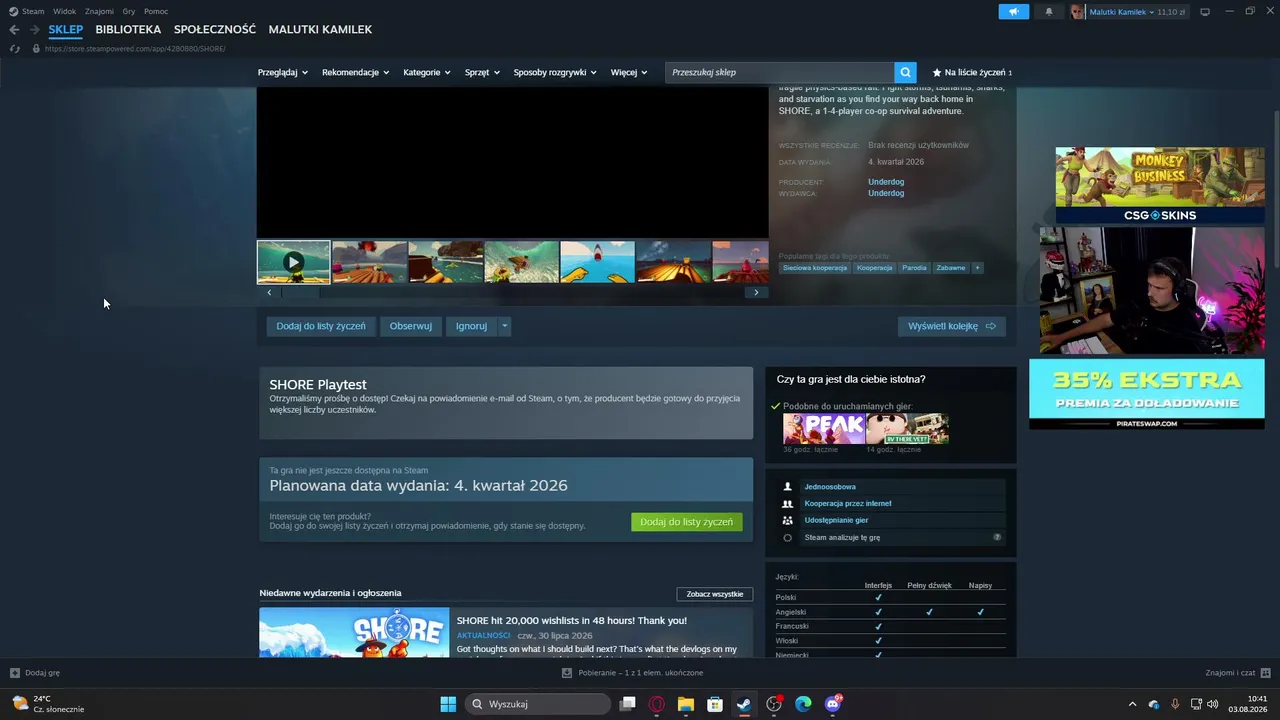Expand the Rekomendacje dropdown

point(356,72)
